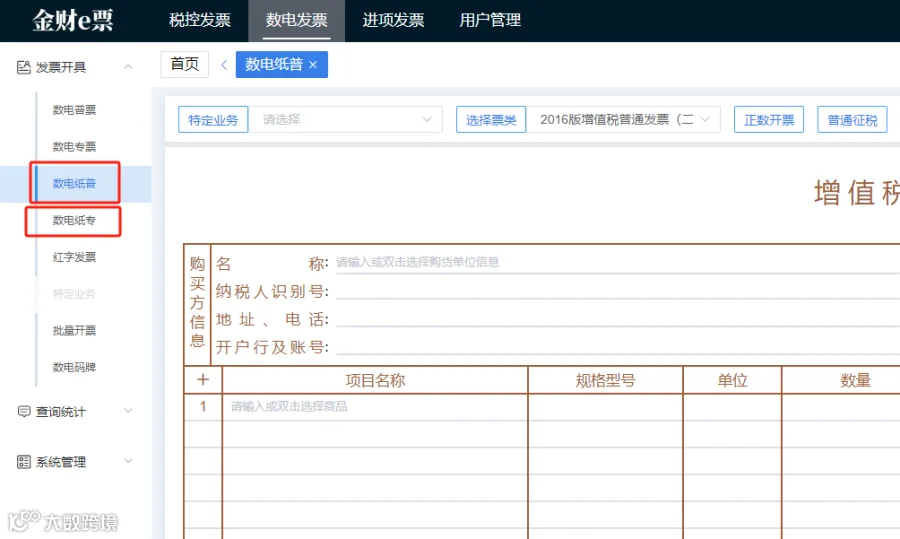
Task: Go to 用户管理 in top navigation
Action: (490, 20)
